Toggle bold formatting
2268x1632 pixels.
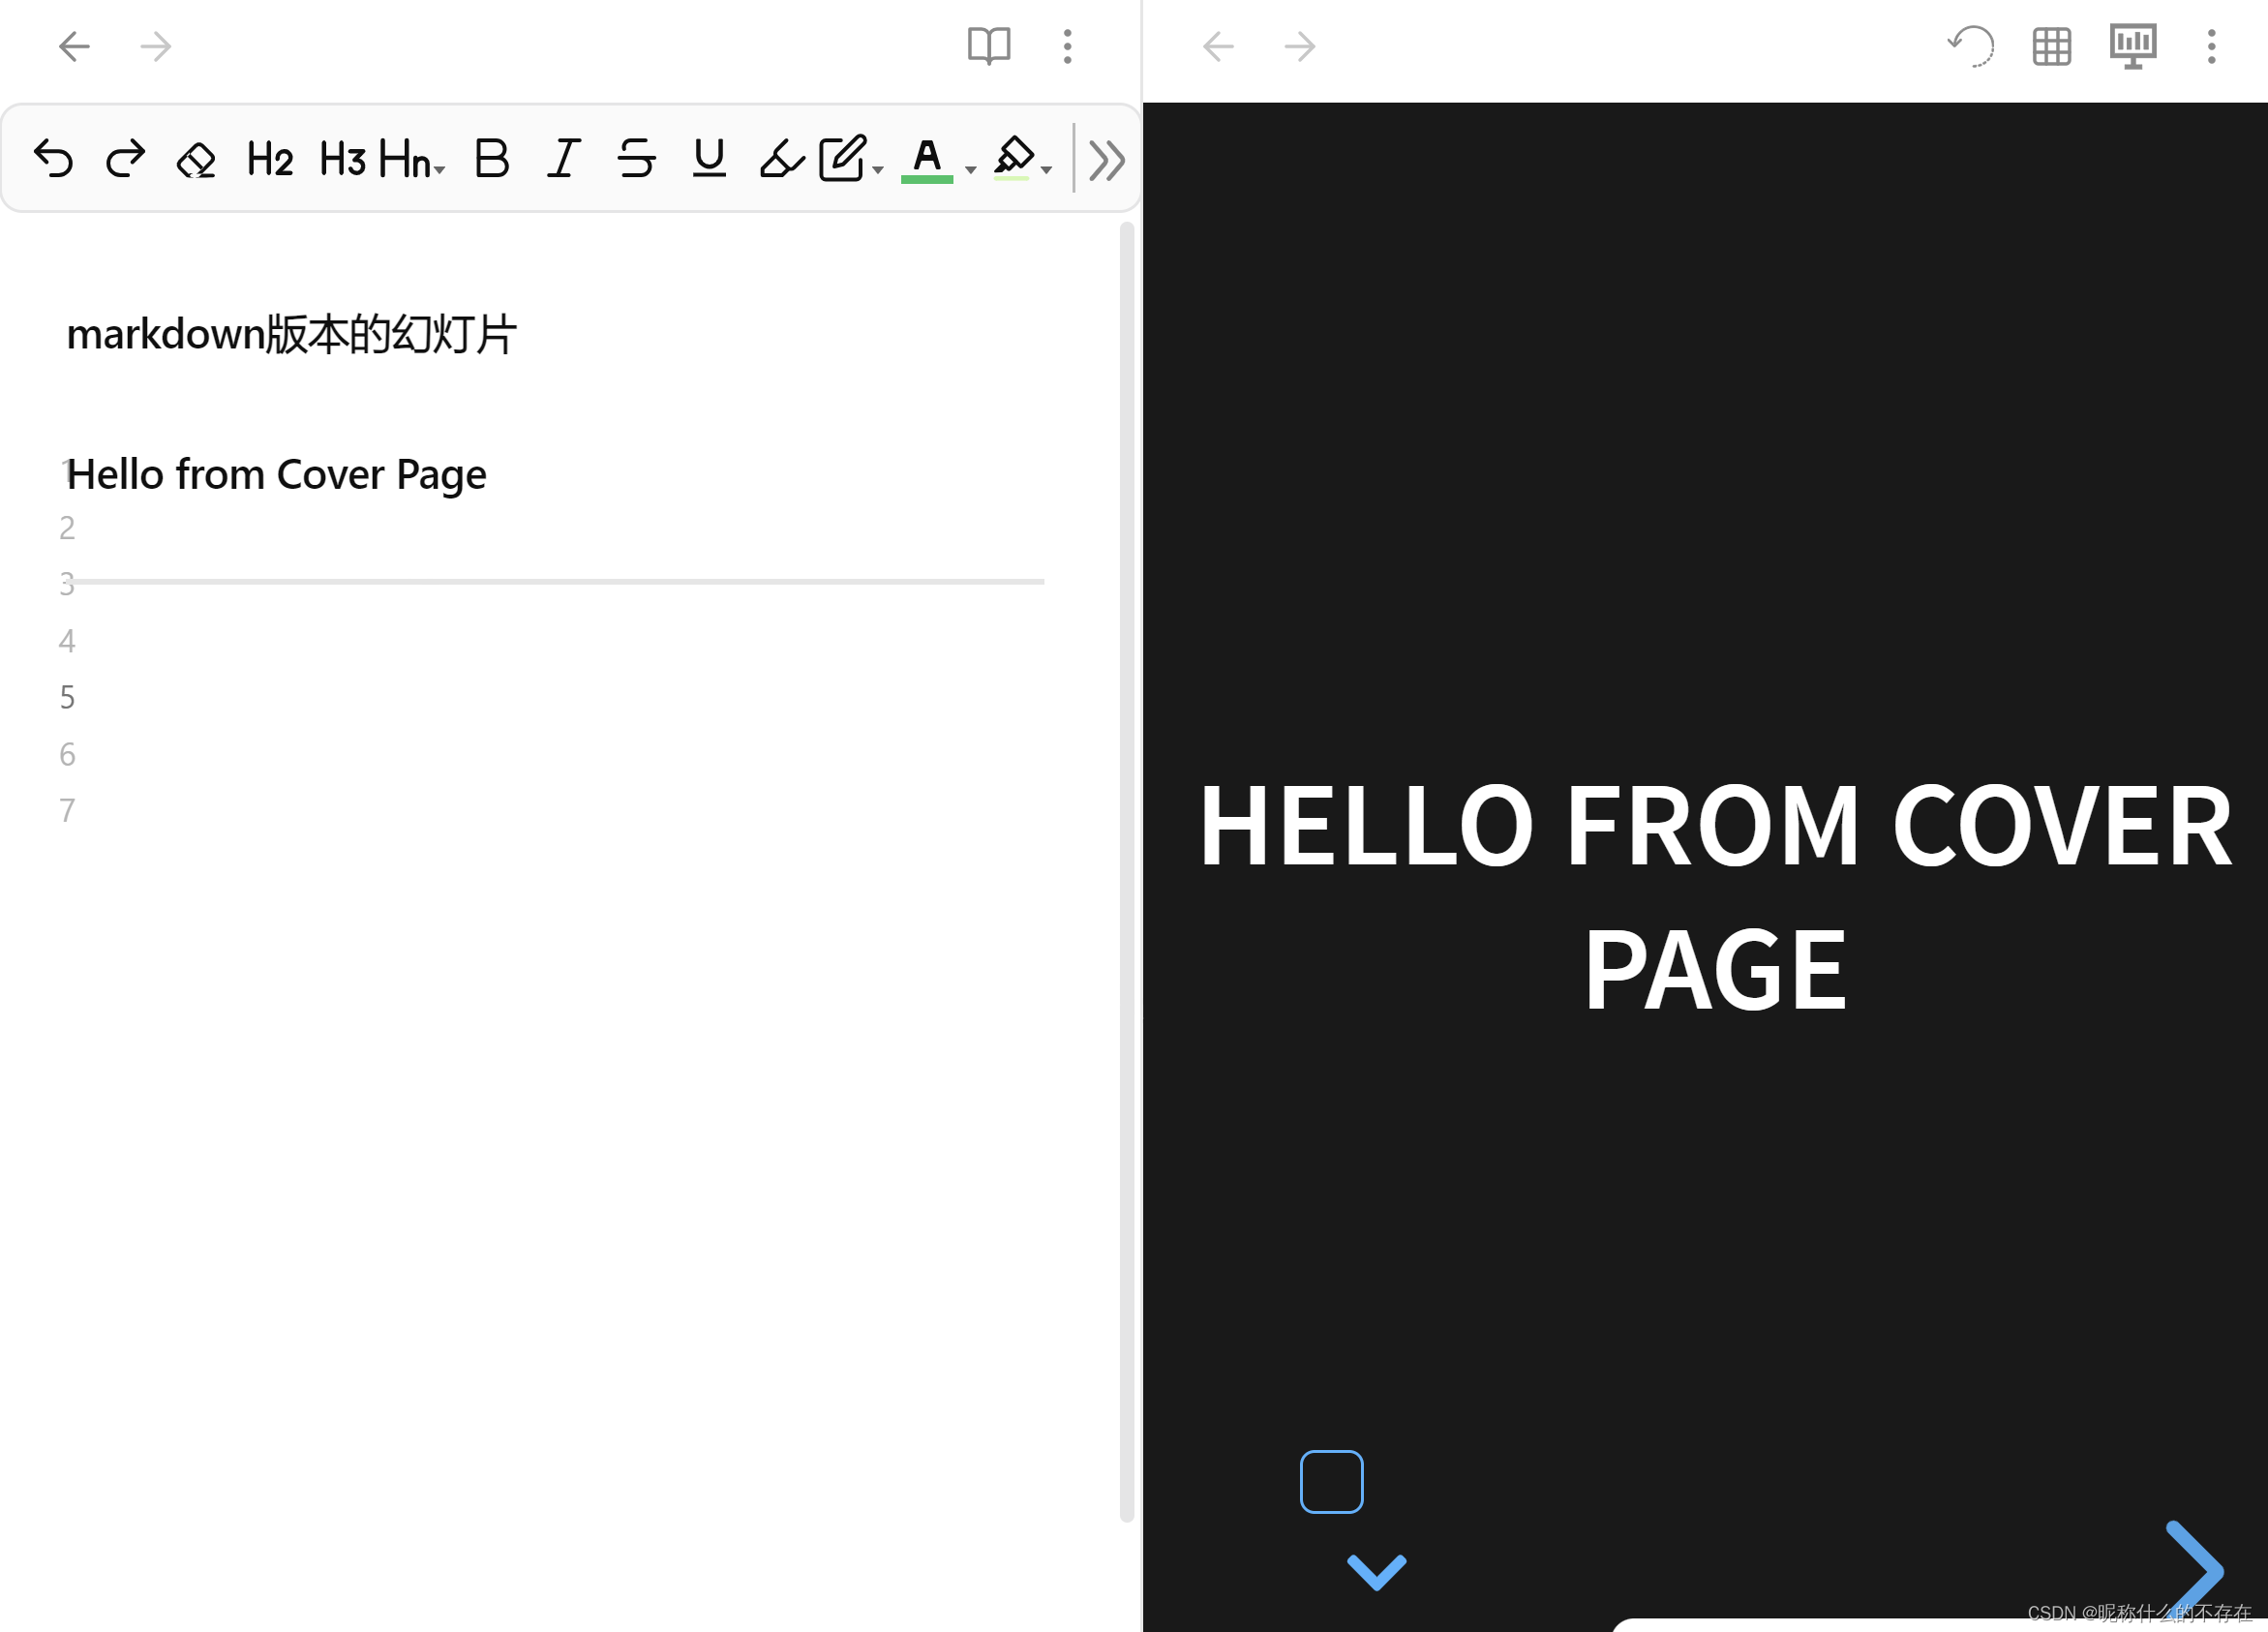pos(491,159)
